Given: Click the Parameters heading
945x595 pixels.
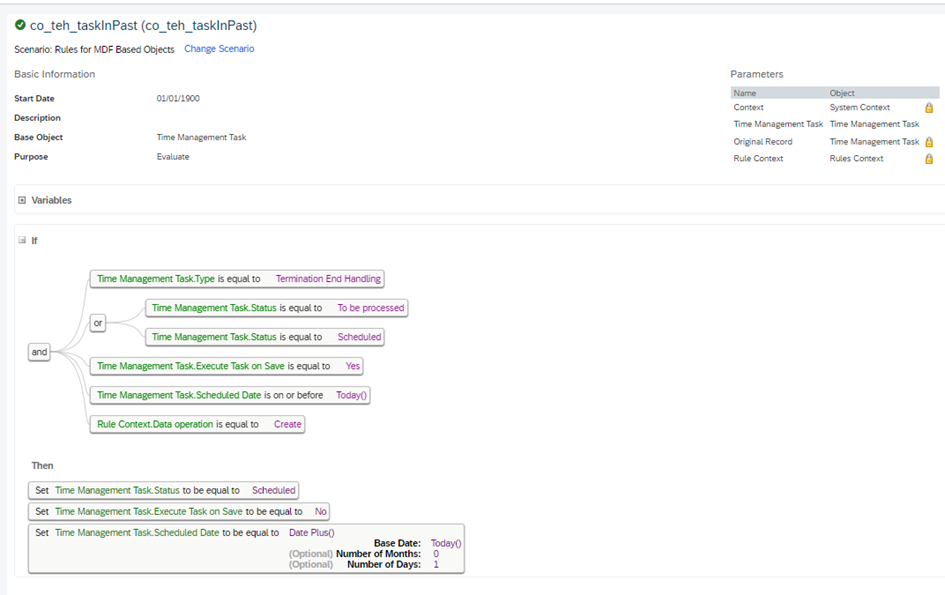Looking at the screenshot, I should click(757, 74).
